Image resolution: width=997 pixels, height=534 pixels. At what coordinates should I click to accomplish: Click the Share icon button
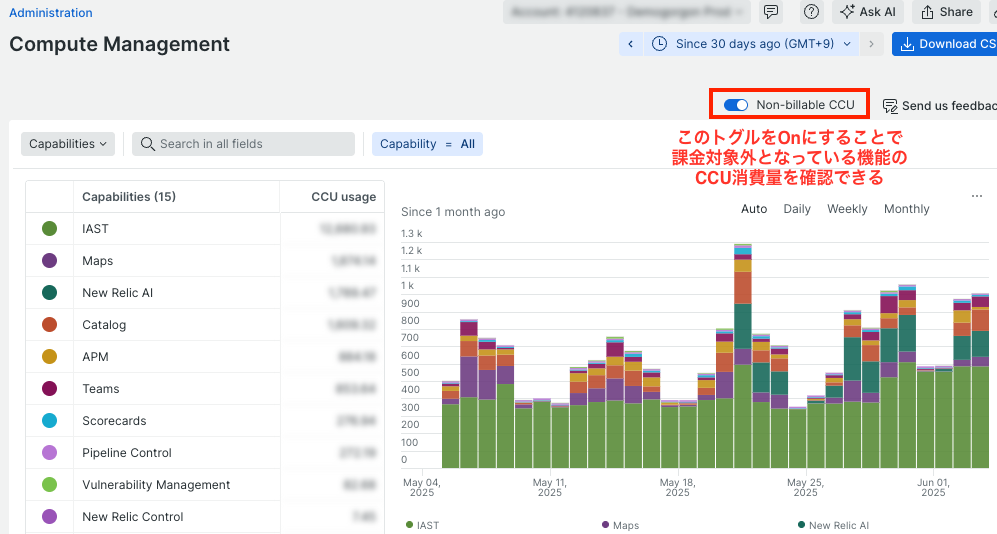(947, 12)
